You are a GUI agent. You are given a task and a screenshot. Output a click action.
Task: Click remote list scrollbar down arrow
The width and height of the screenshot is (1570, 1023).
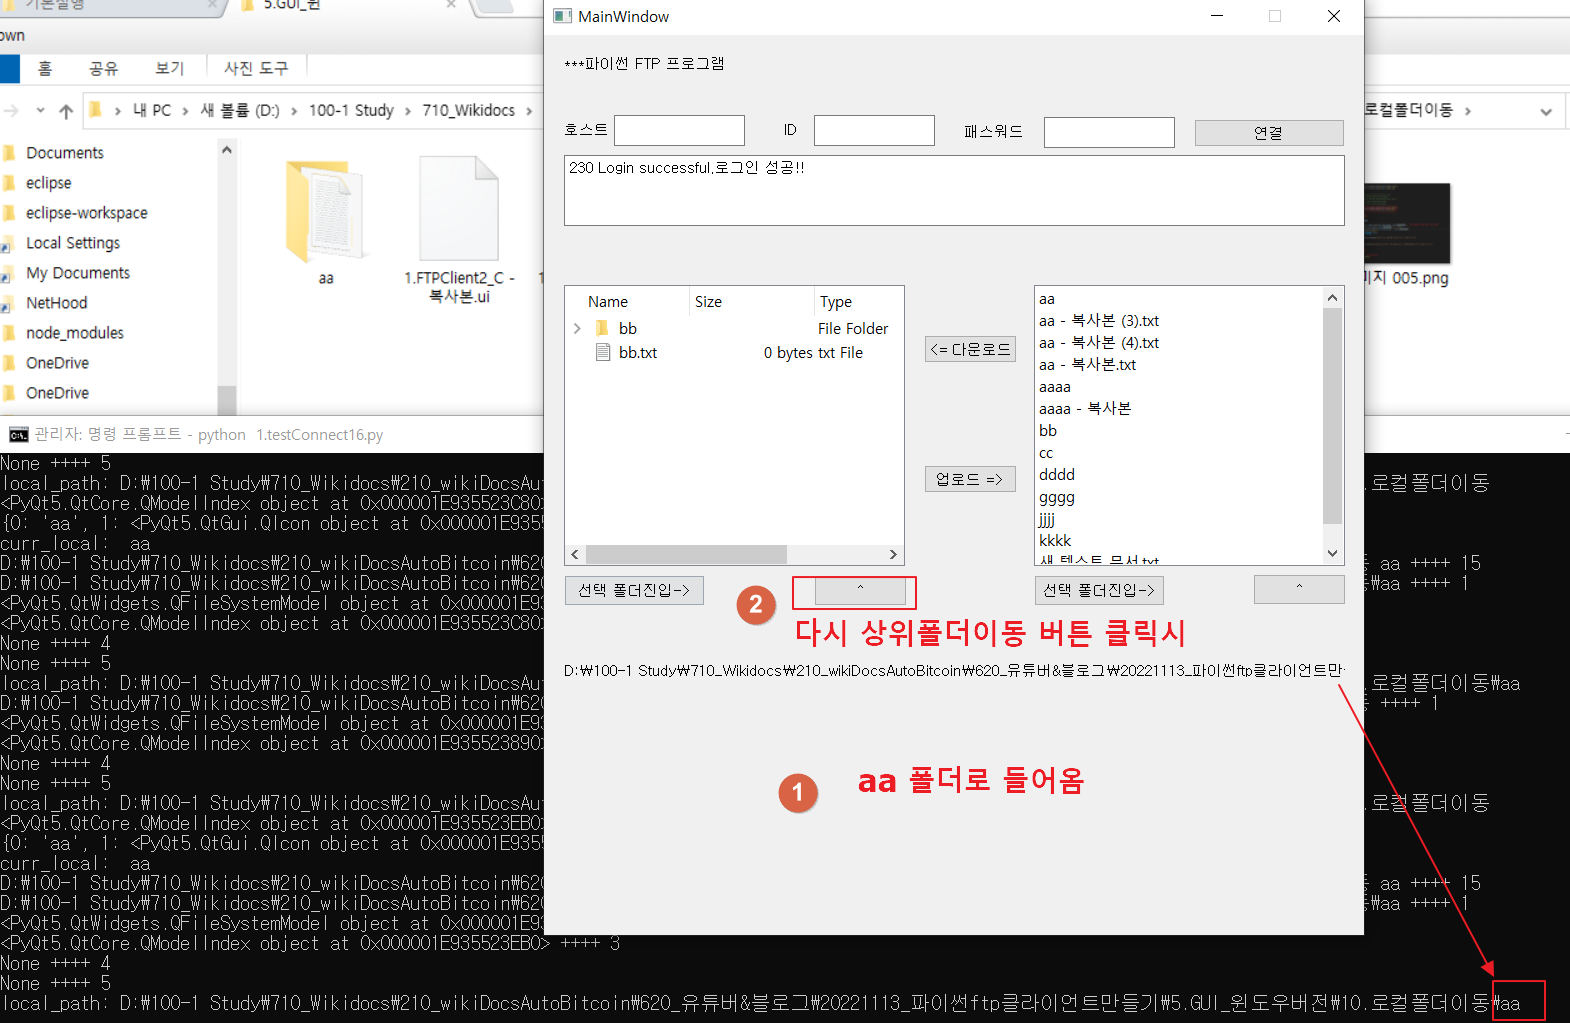(x=1332, y=553)
